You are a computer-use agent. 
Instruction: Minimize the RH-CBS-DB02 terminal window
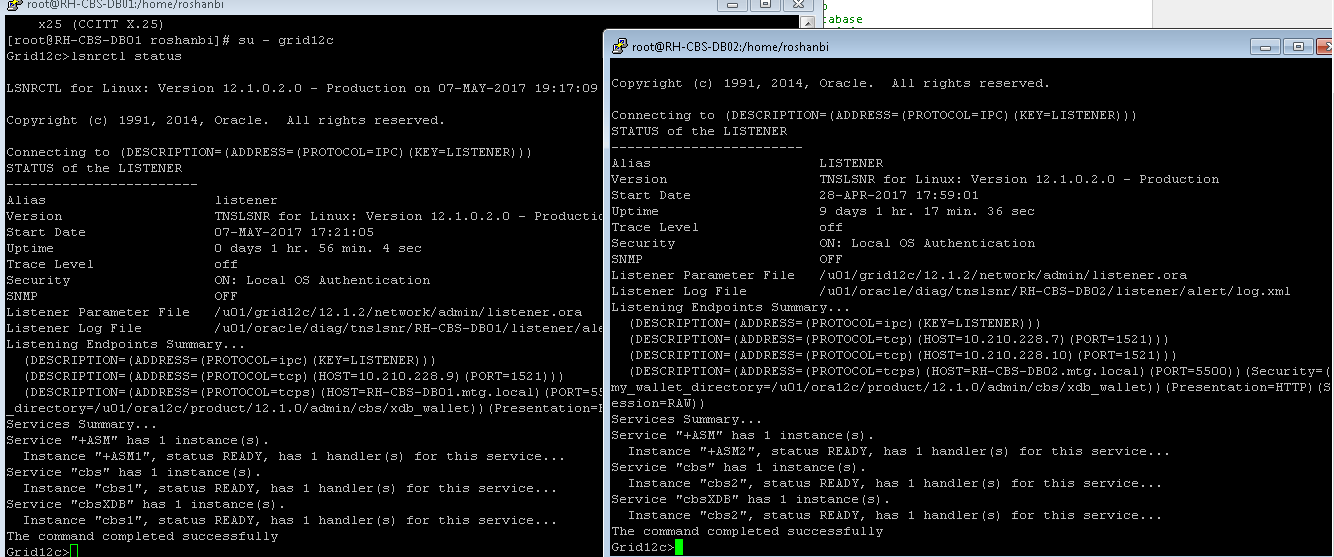(x=1266, y=46)
